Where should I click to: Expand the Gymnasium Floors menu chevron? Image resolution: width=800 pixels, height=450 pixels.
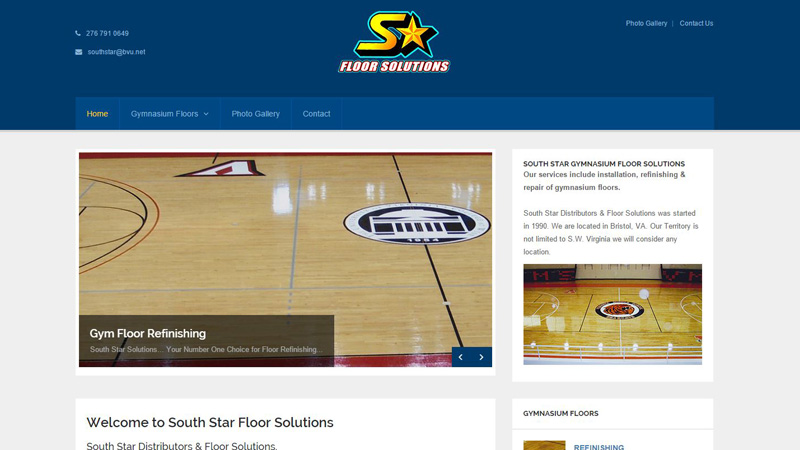[206, 114]
